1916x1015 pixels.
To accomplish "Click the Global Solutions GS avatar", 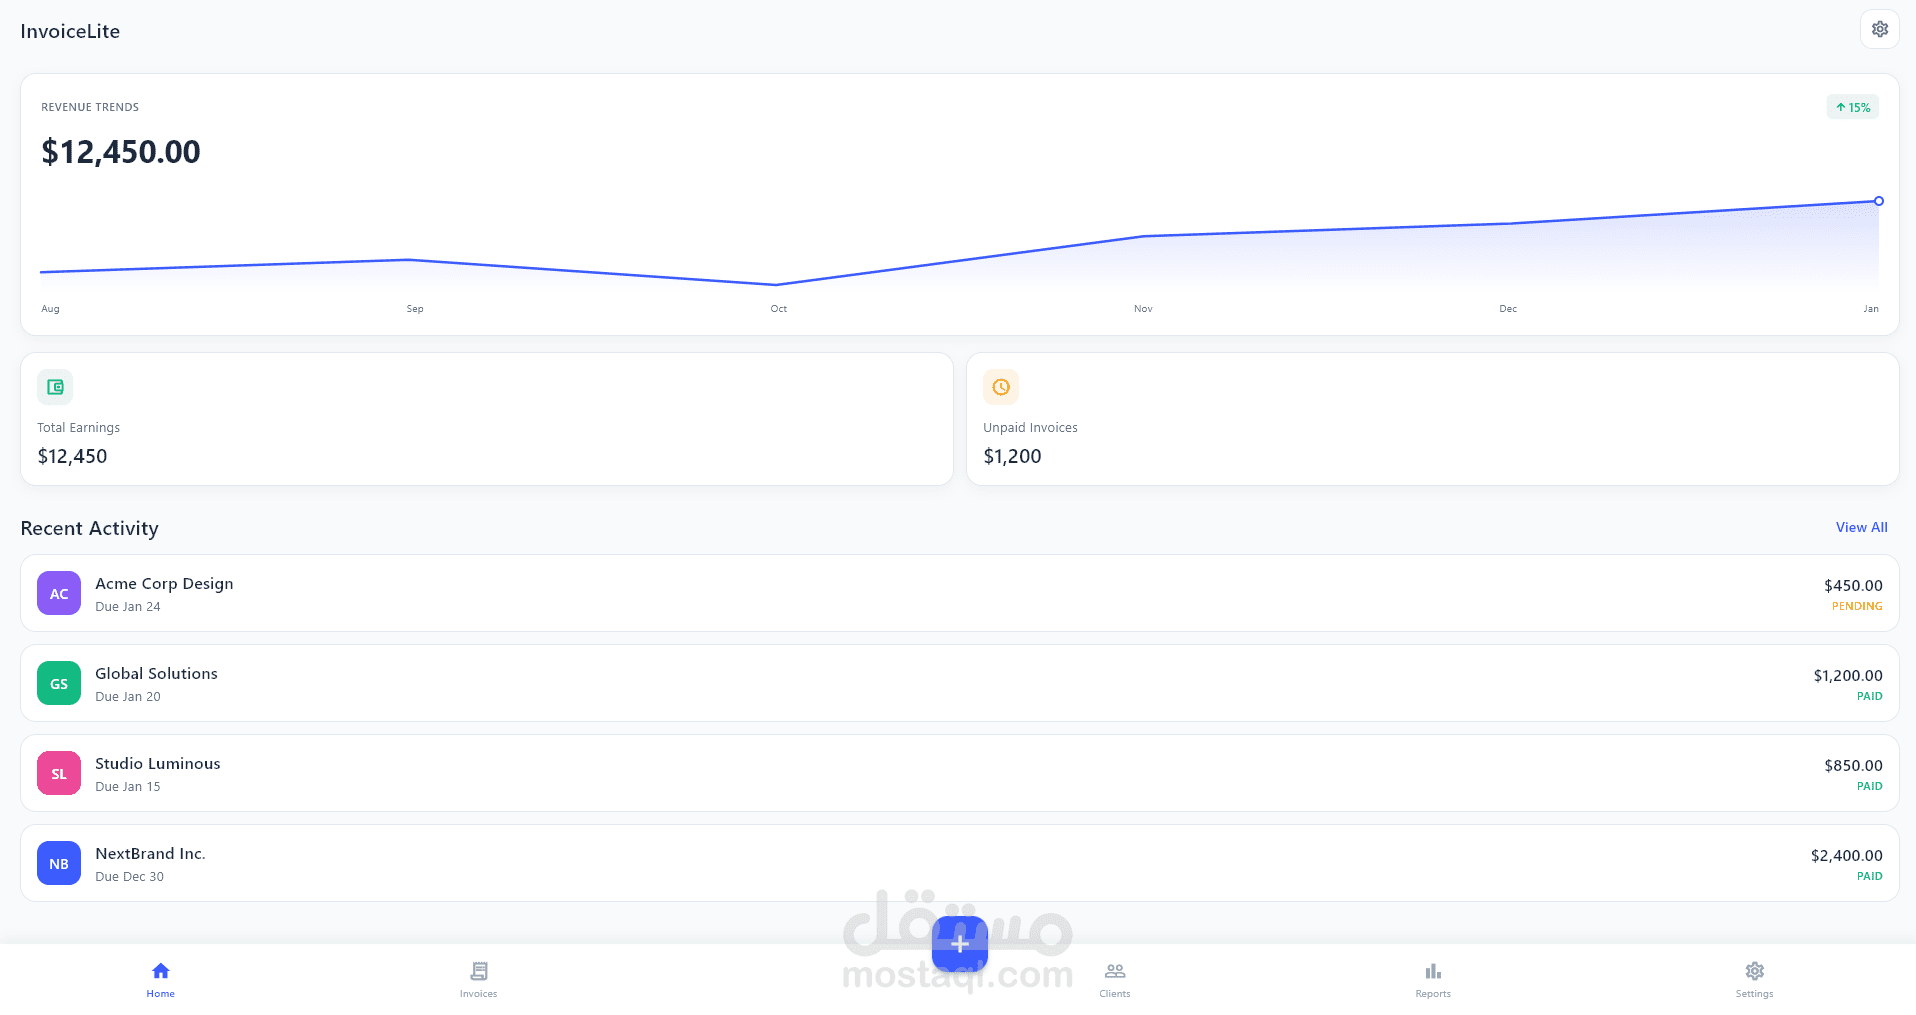I will tap(59, 683).
